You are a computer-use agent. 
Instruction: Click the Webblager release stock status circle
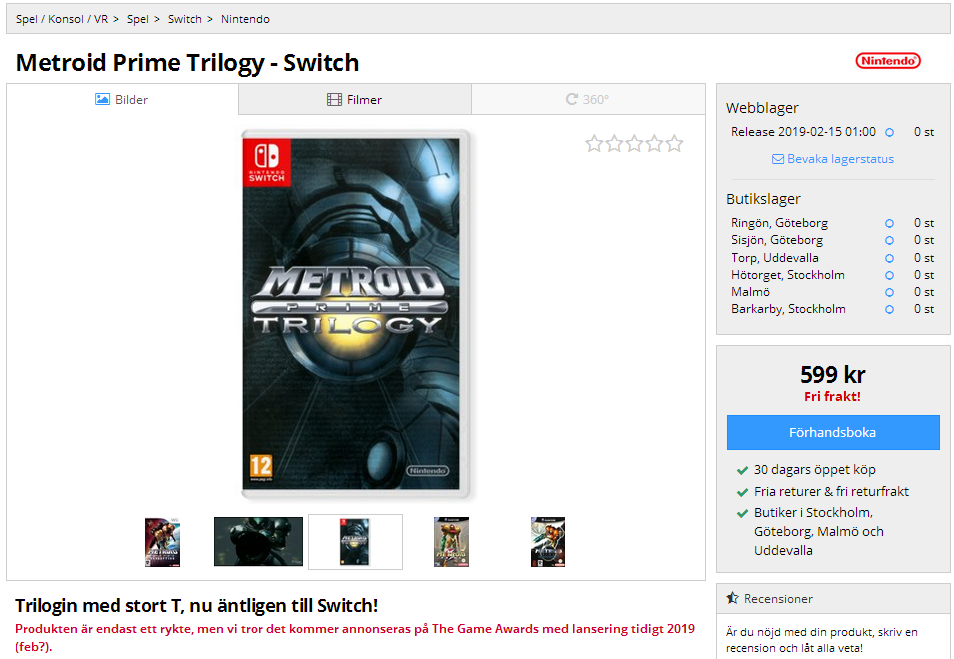tap(890, 132)
